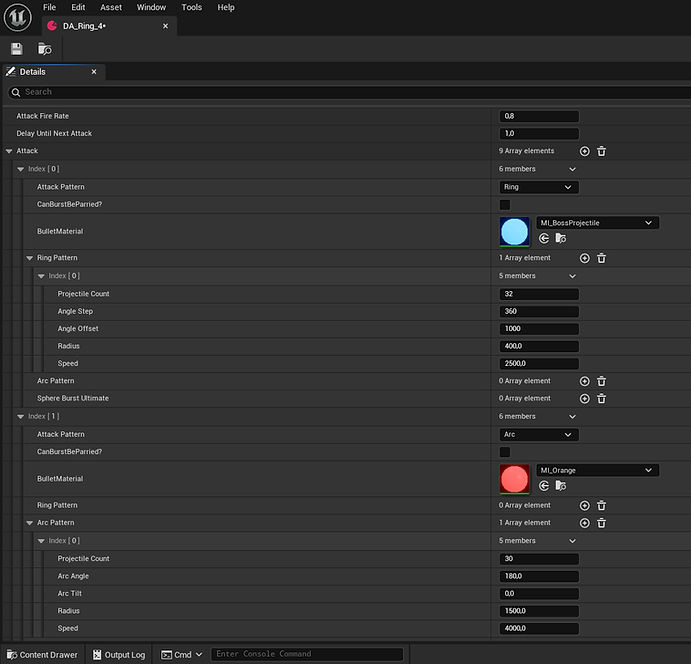Click the red MI_Orange material thumbnail
Viewport: 691px width, 664px height.
[x=514, y=479]
